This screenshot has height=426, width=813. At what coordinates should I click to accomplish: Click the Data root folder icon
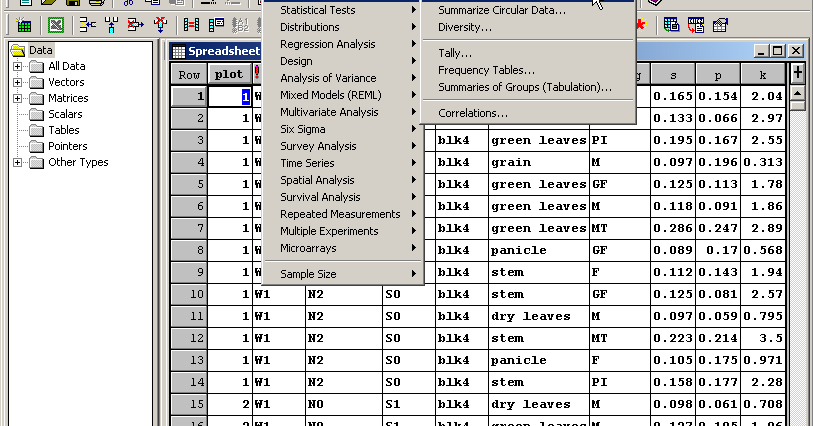18,50
